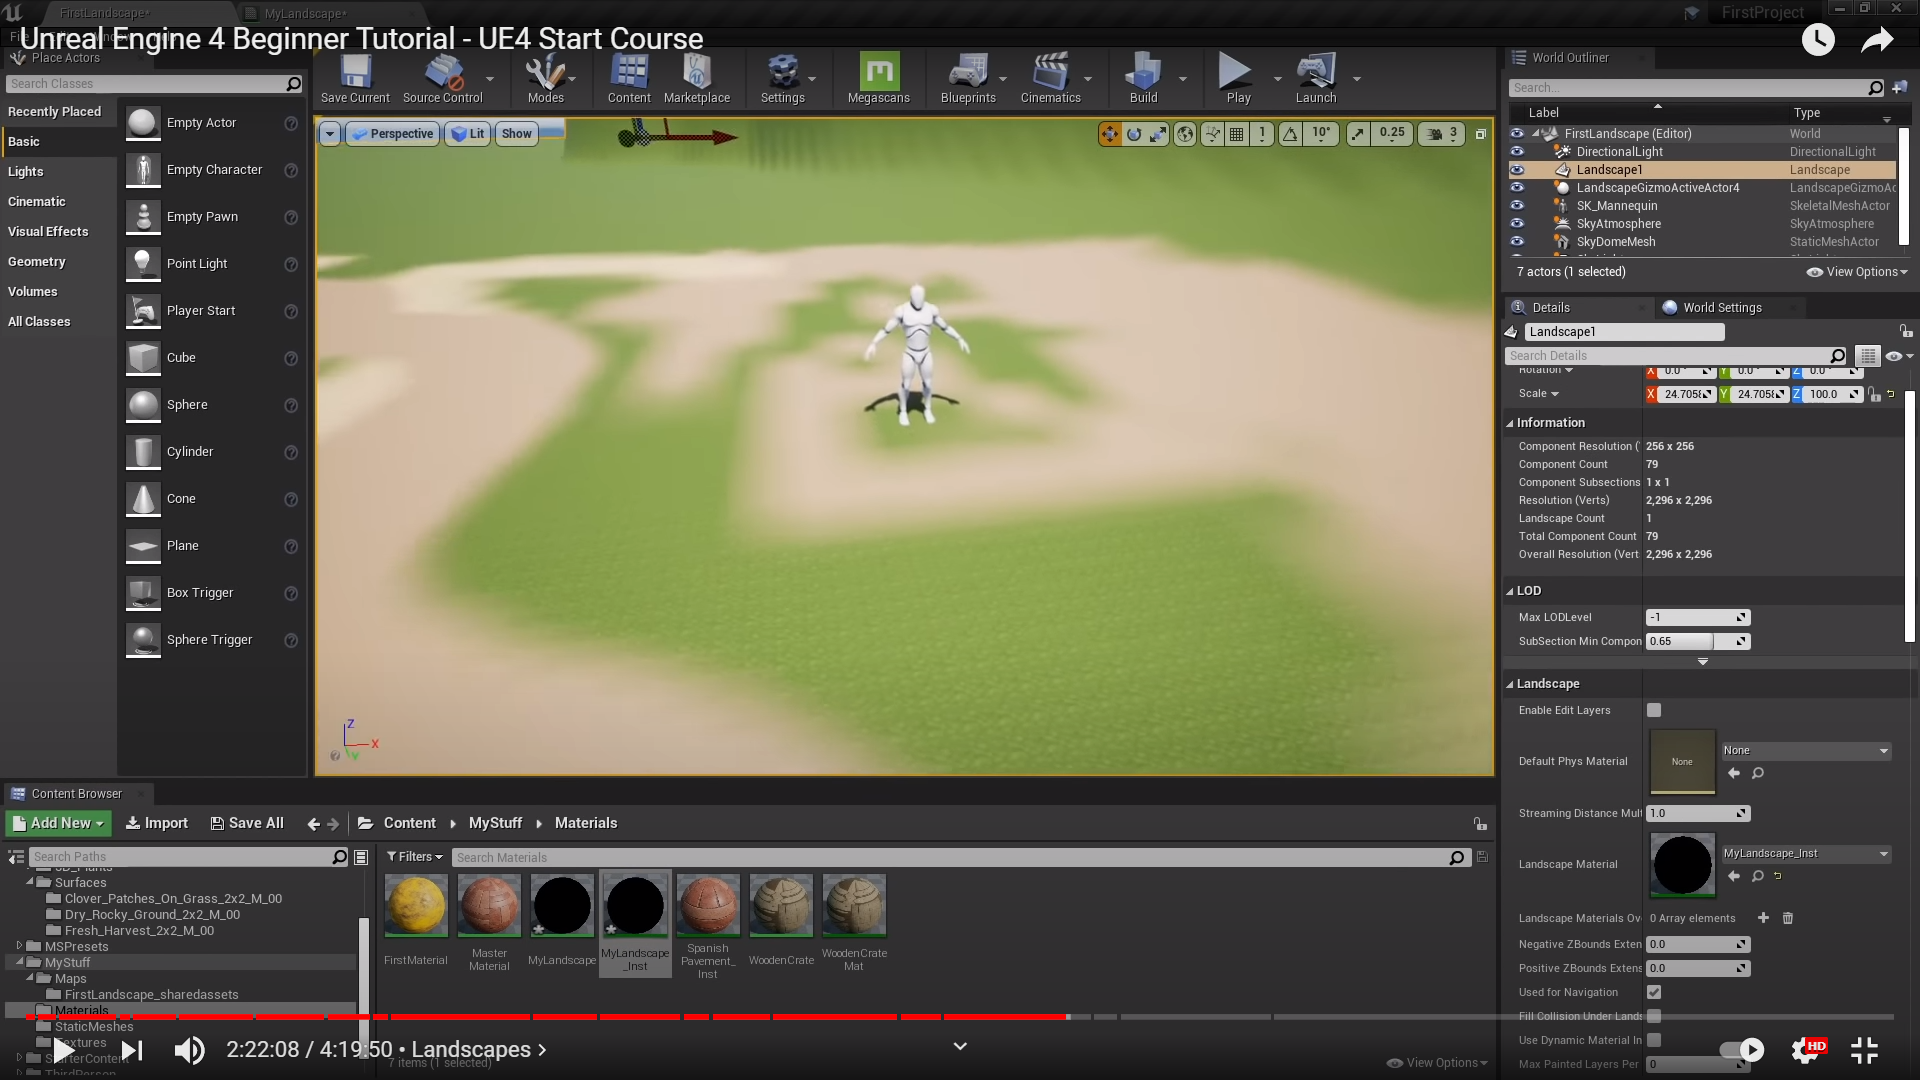Toggle visibility of the DirectionalLight actor
The image size is (1920, 1080).
(x=1517, y=152)
